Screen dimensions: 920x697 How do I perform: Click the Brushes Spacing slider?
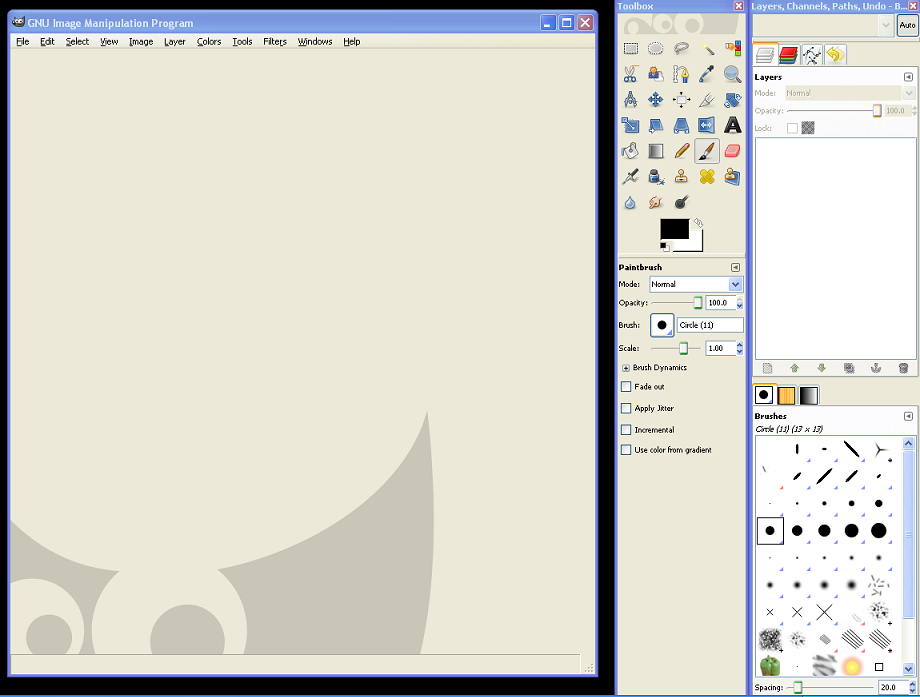830,687
